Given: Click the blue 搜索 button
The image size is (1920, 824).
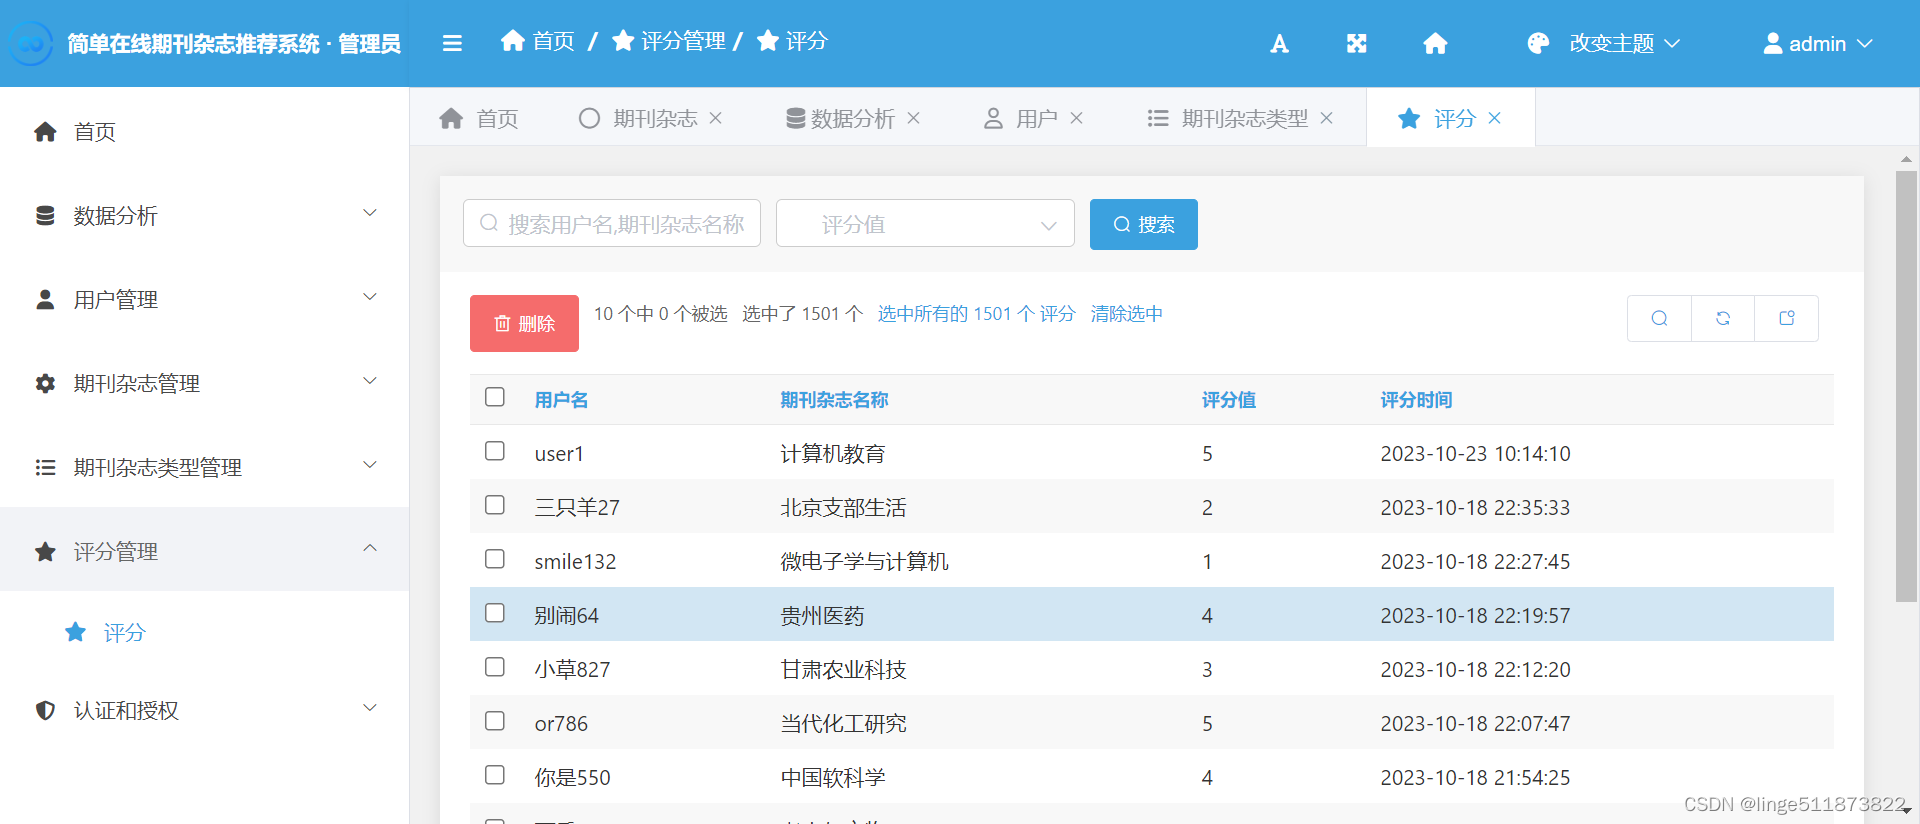Looking at the screenshot, I should point(1144,224).
